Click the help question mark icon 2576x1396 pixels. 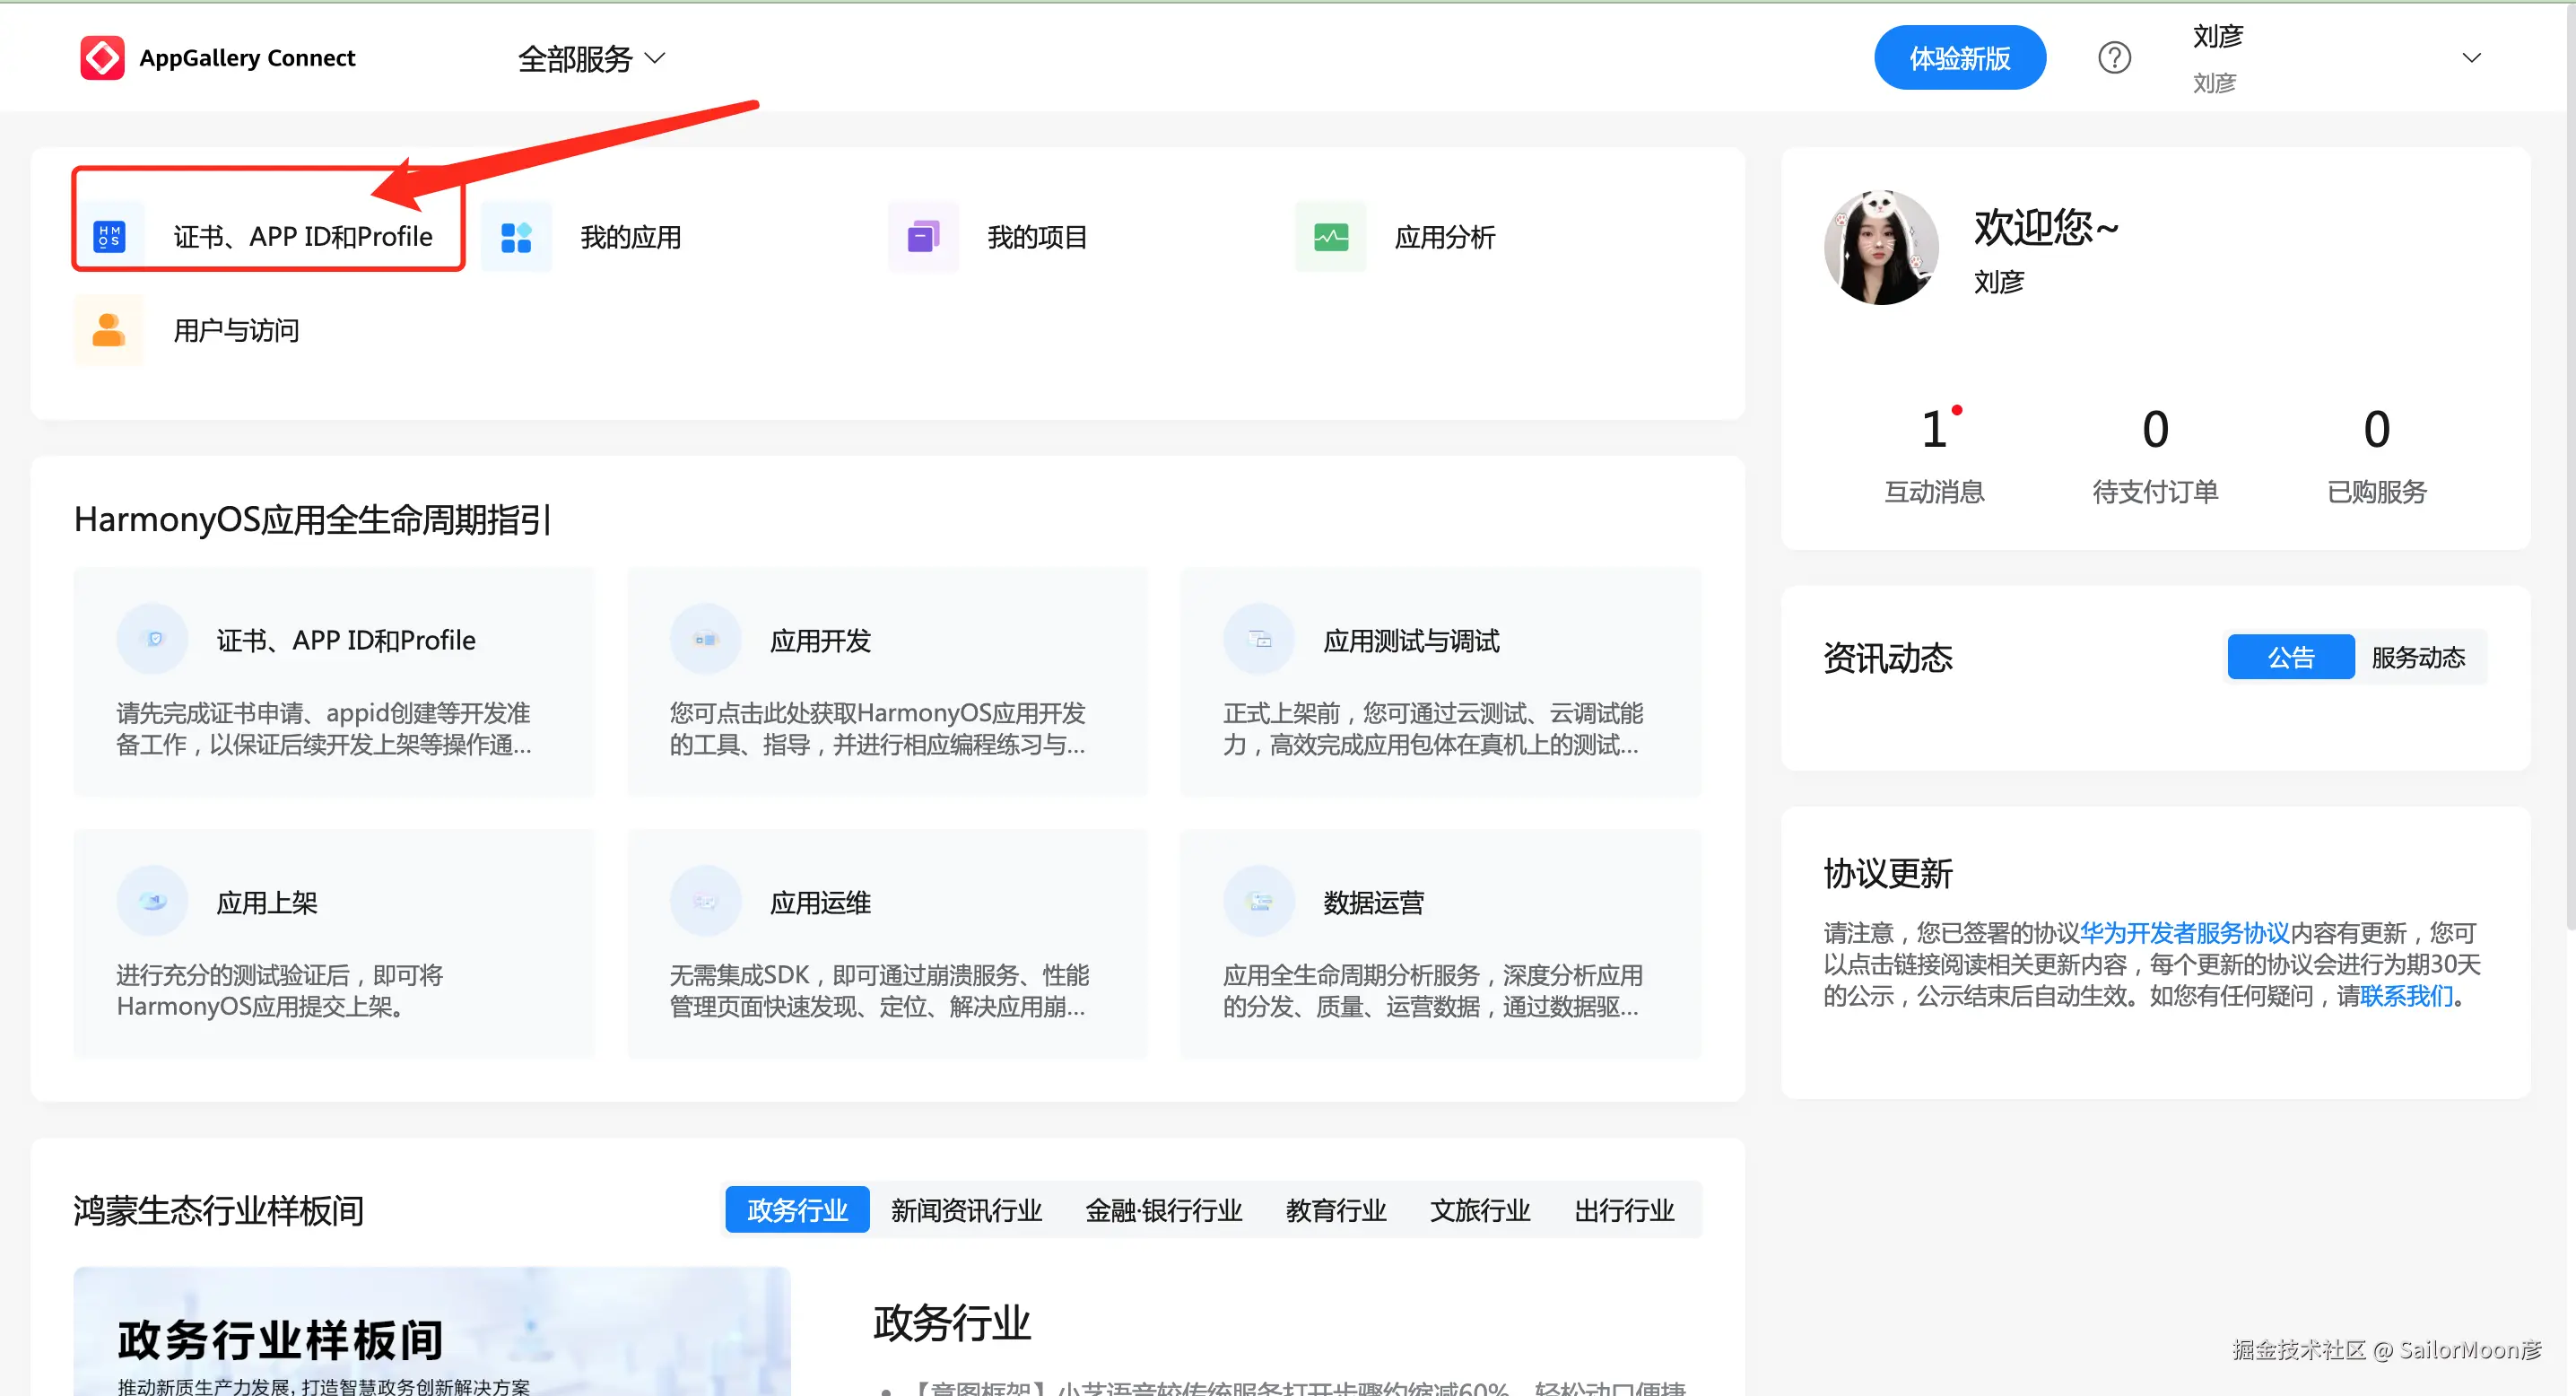pos(2115,57)
